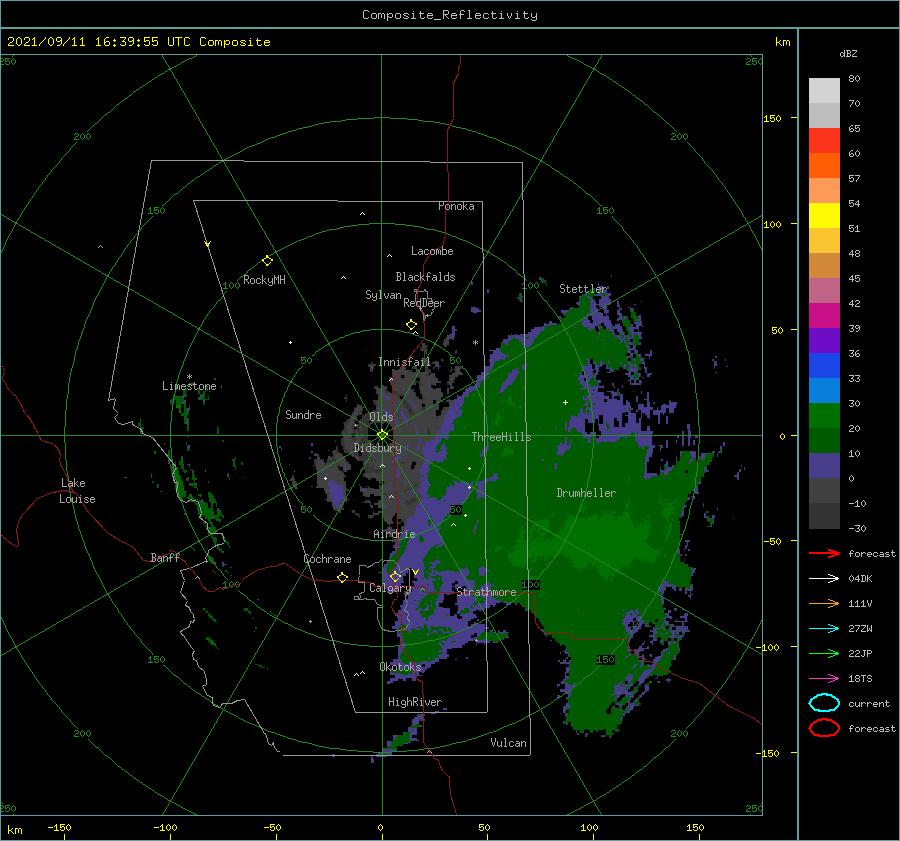This screenshot has width=900, height=841.
Task: Click the yellow diamond marker below RedDeer
Action: pos(412,324)
